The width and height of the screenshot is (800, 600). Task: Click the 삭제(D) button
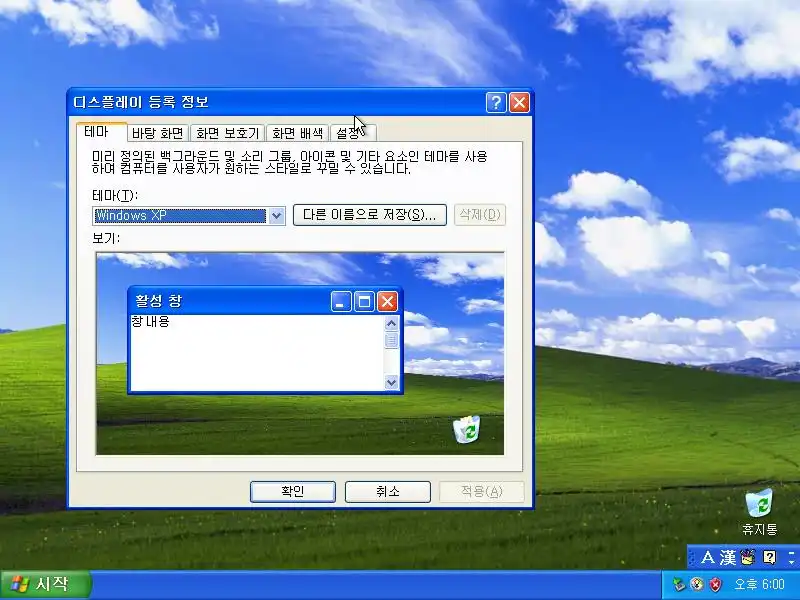[x=480, y=215]
